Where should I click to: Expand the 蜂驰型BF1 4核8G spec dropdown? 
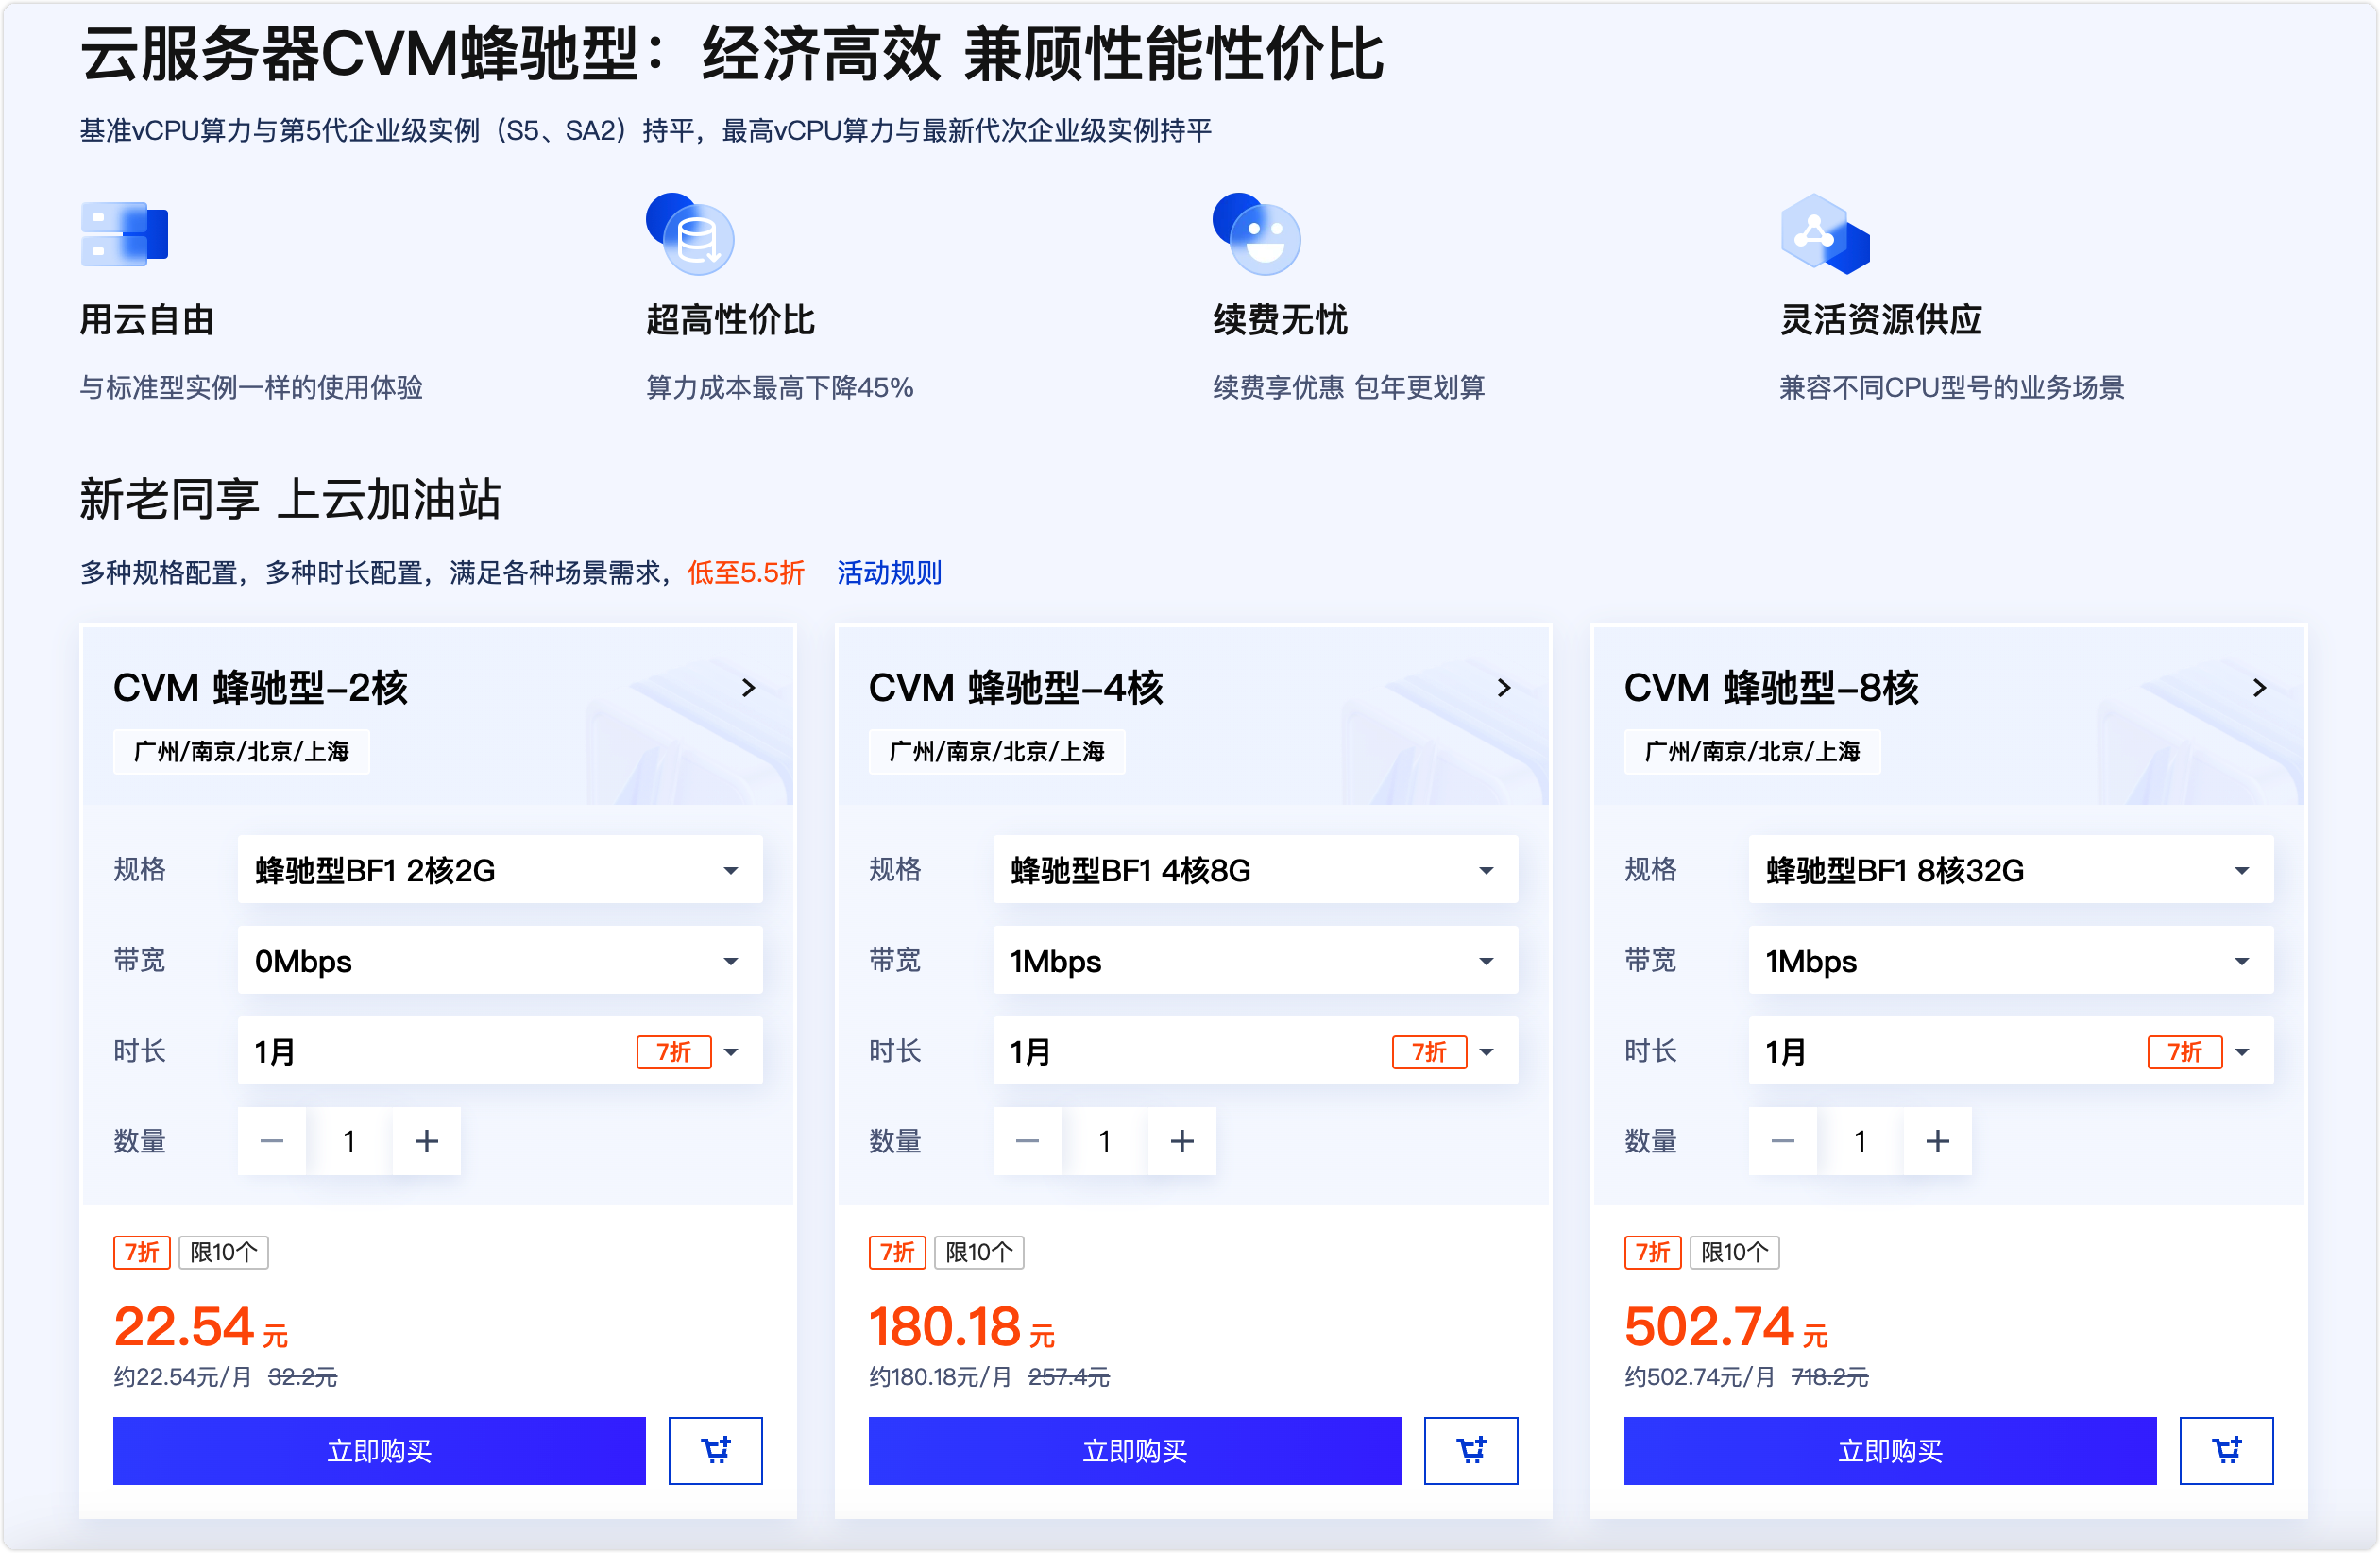(x=1256, y=870)
